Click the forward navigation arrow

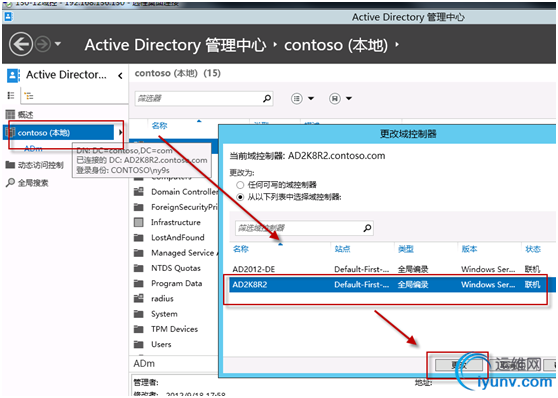click(x=43, y=44)
